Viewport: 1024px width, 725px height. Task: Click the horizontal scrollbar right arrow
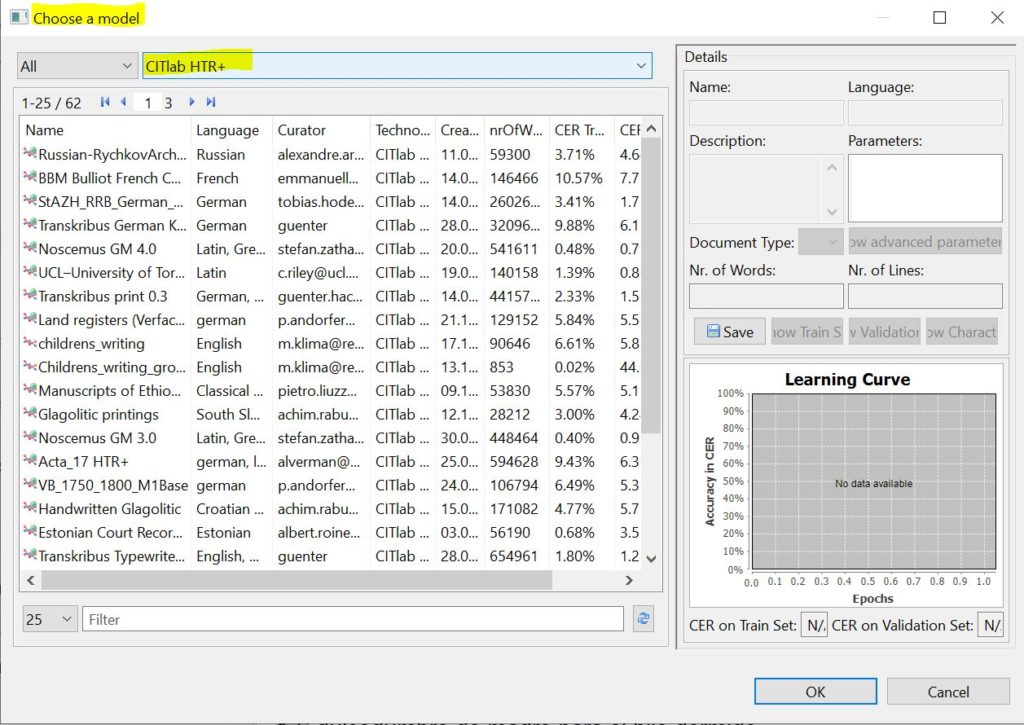[629, 580]
